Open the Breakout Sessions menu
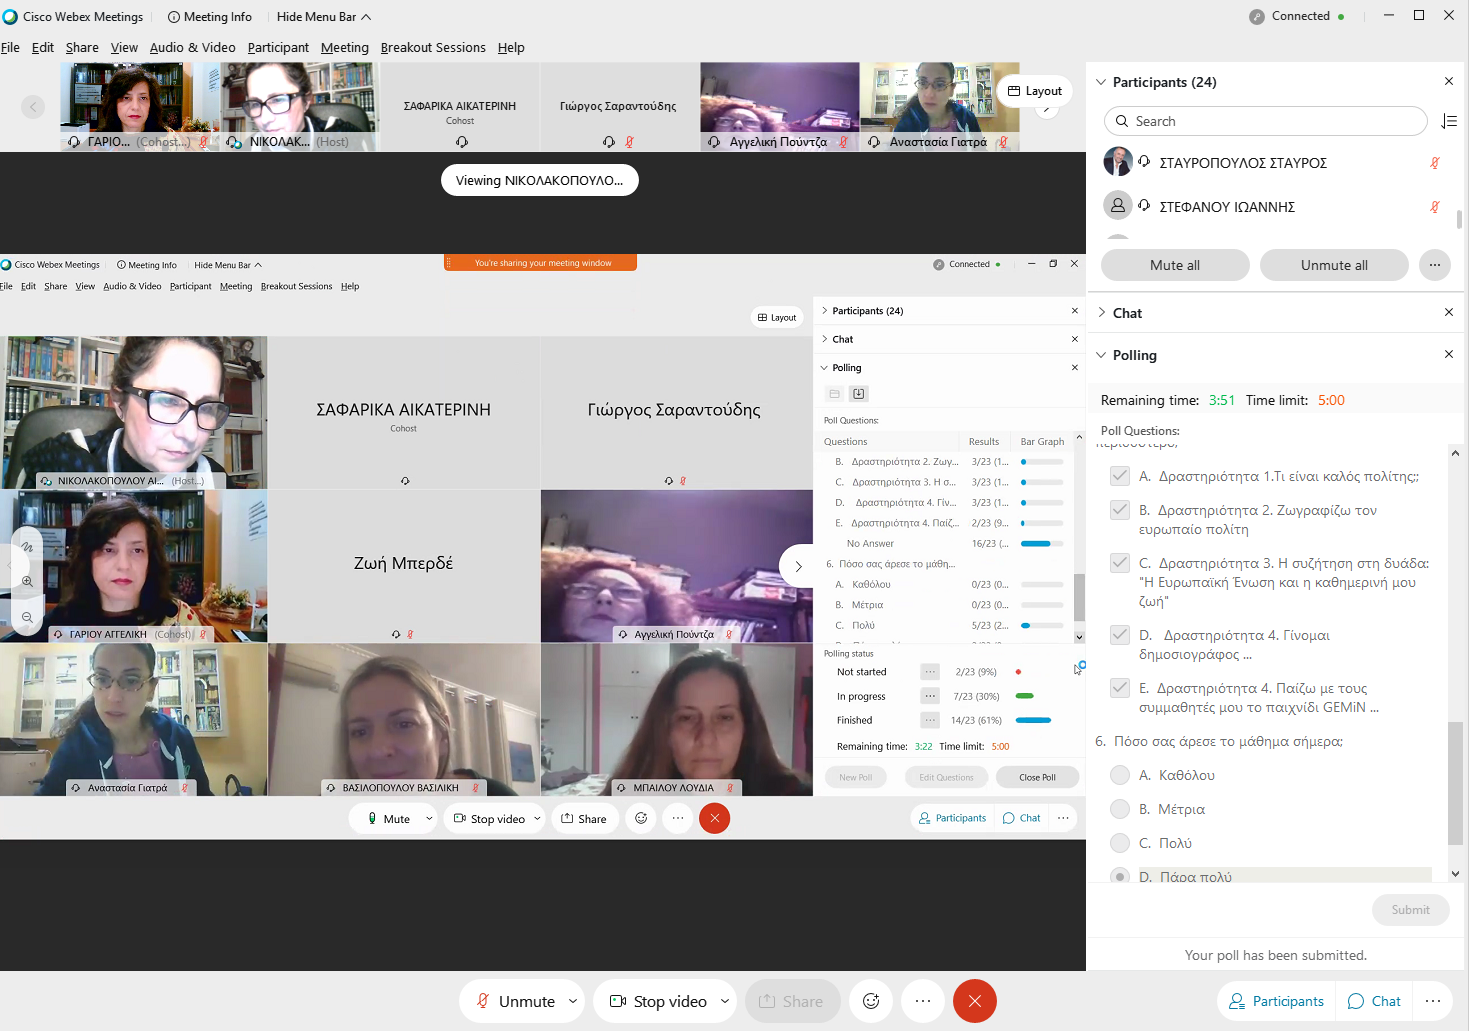 433,47
